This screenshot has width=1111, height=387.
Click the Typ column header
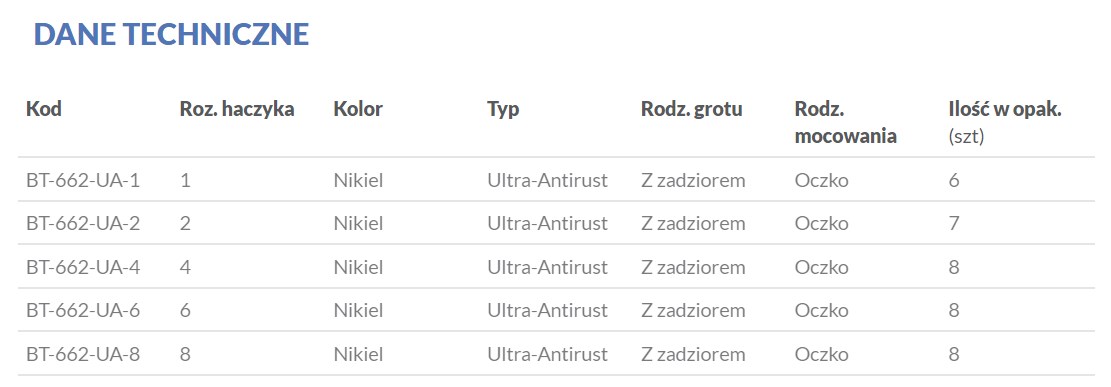tap(503, 110)
